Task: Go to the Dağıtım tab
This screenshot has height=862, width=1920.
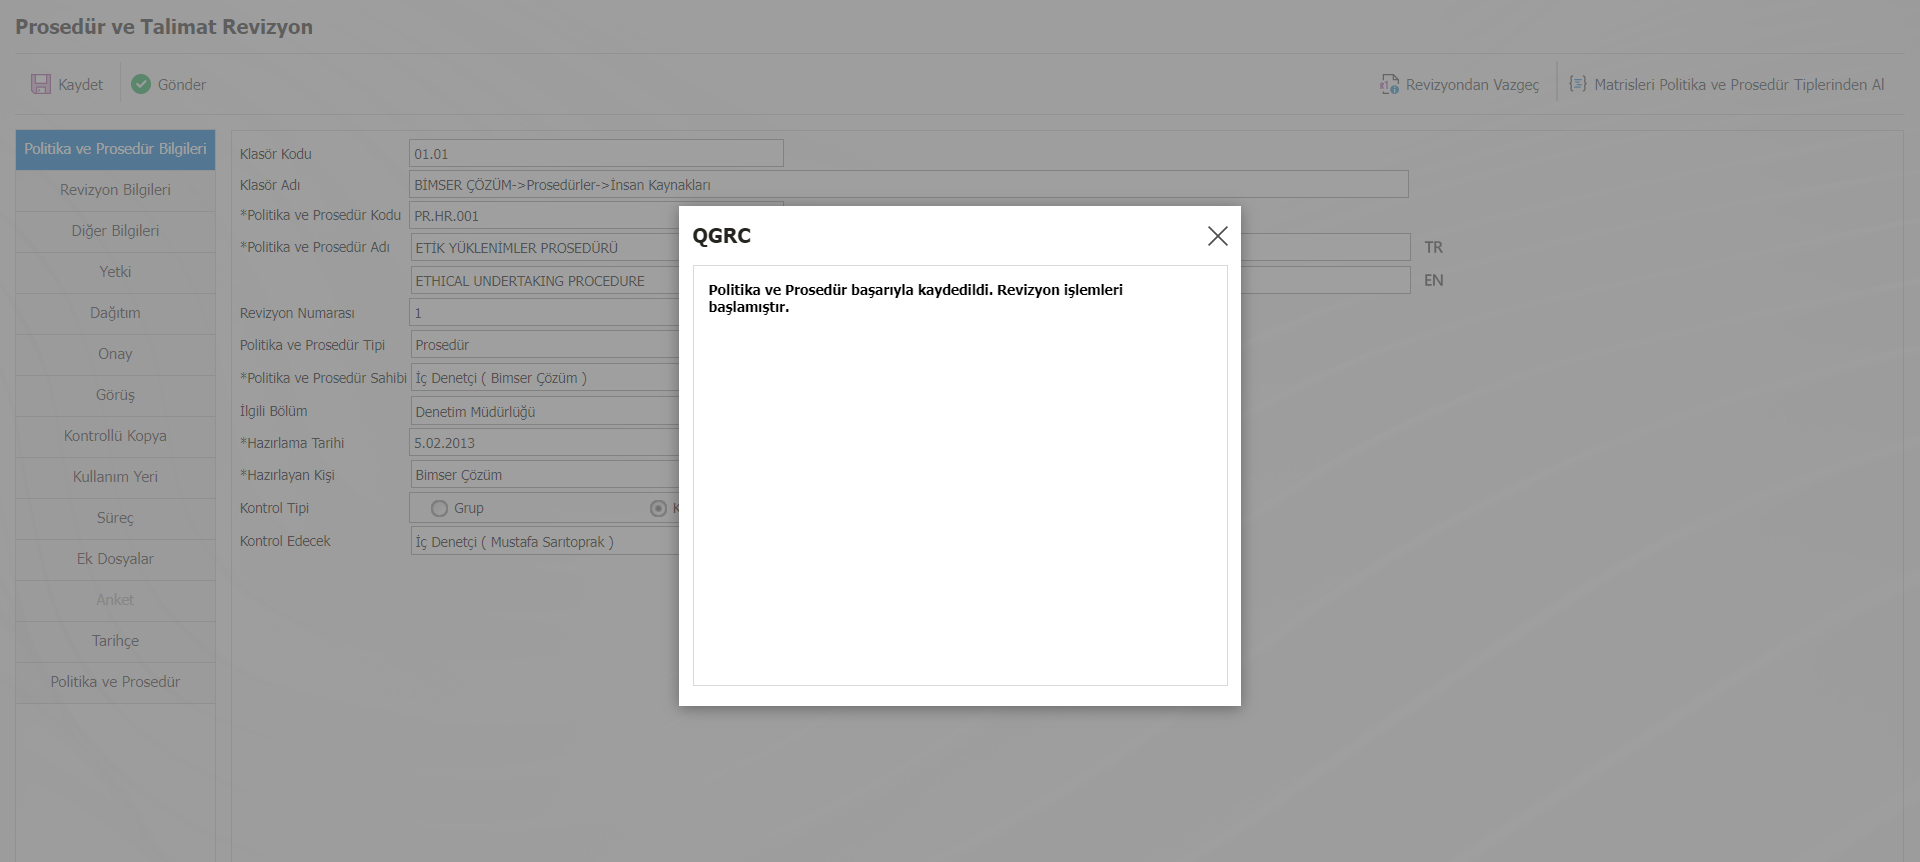Action: pyautogui.click(x=115, y=313)
